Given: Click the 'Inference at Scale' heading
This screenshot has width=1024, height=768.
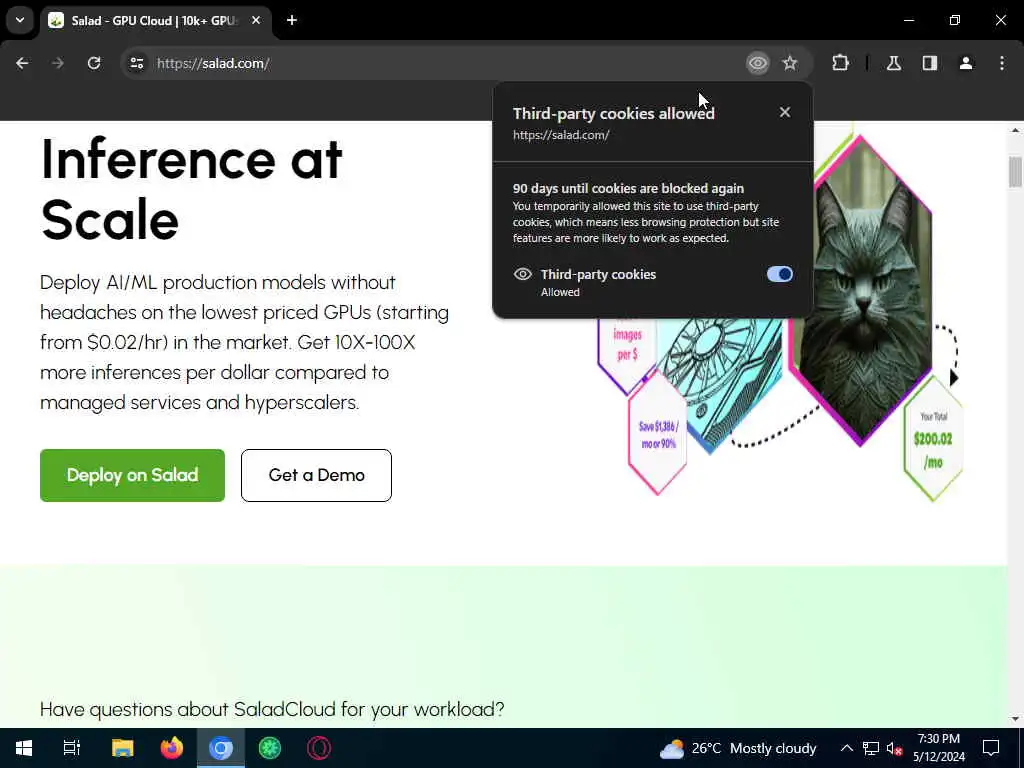Looking at the screenshot, I should click(x=191, y=189).
